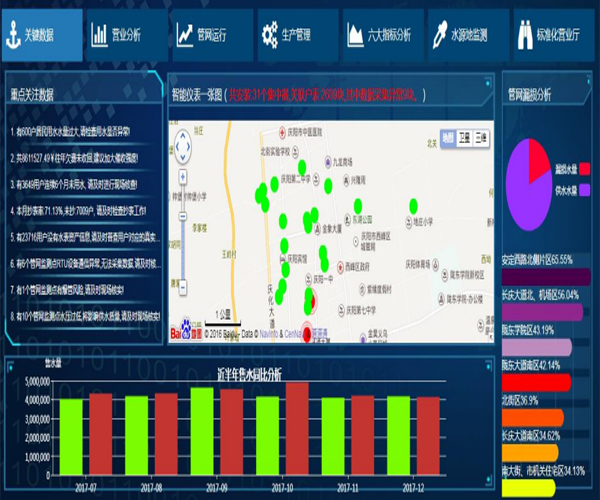Click the 金象大厦 building icon on map

[x=318, y=229]
